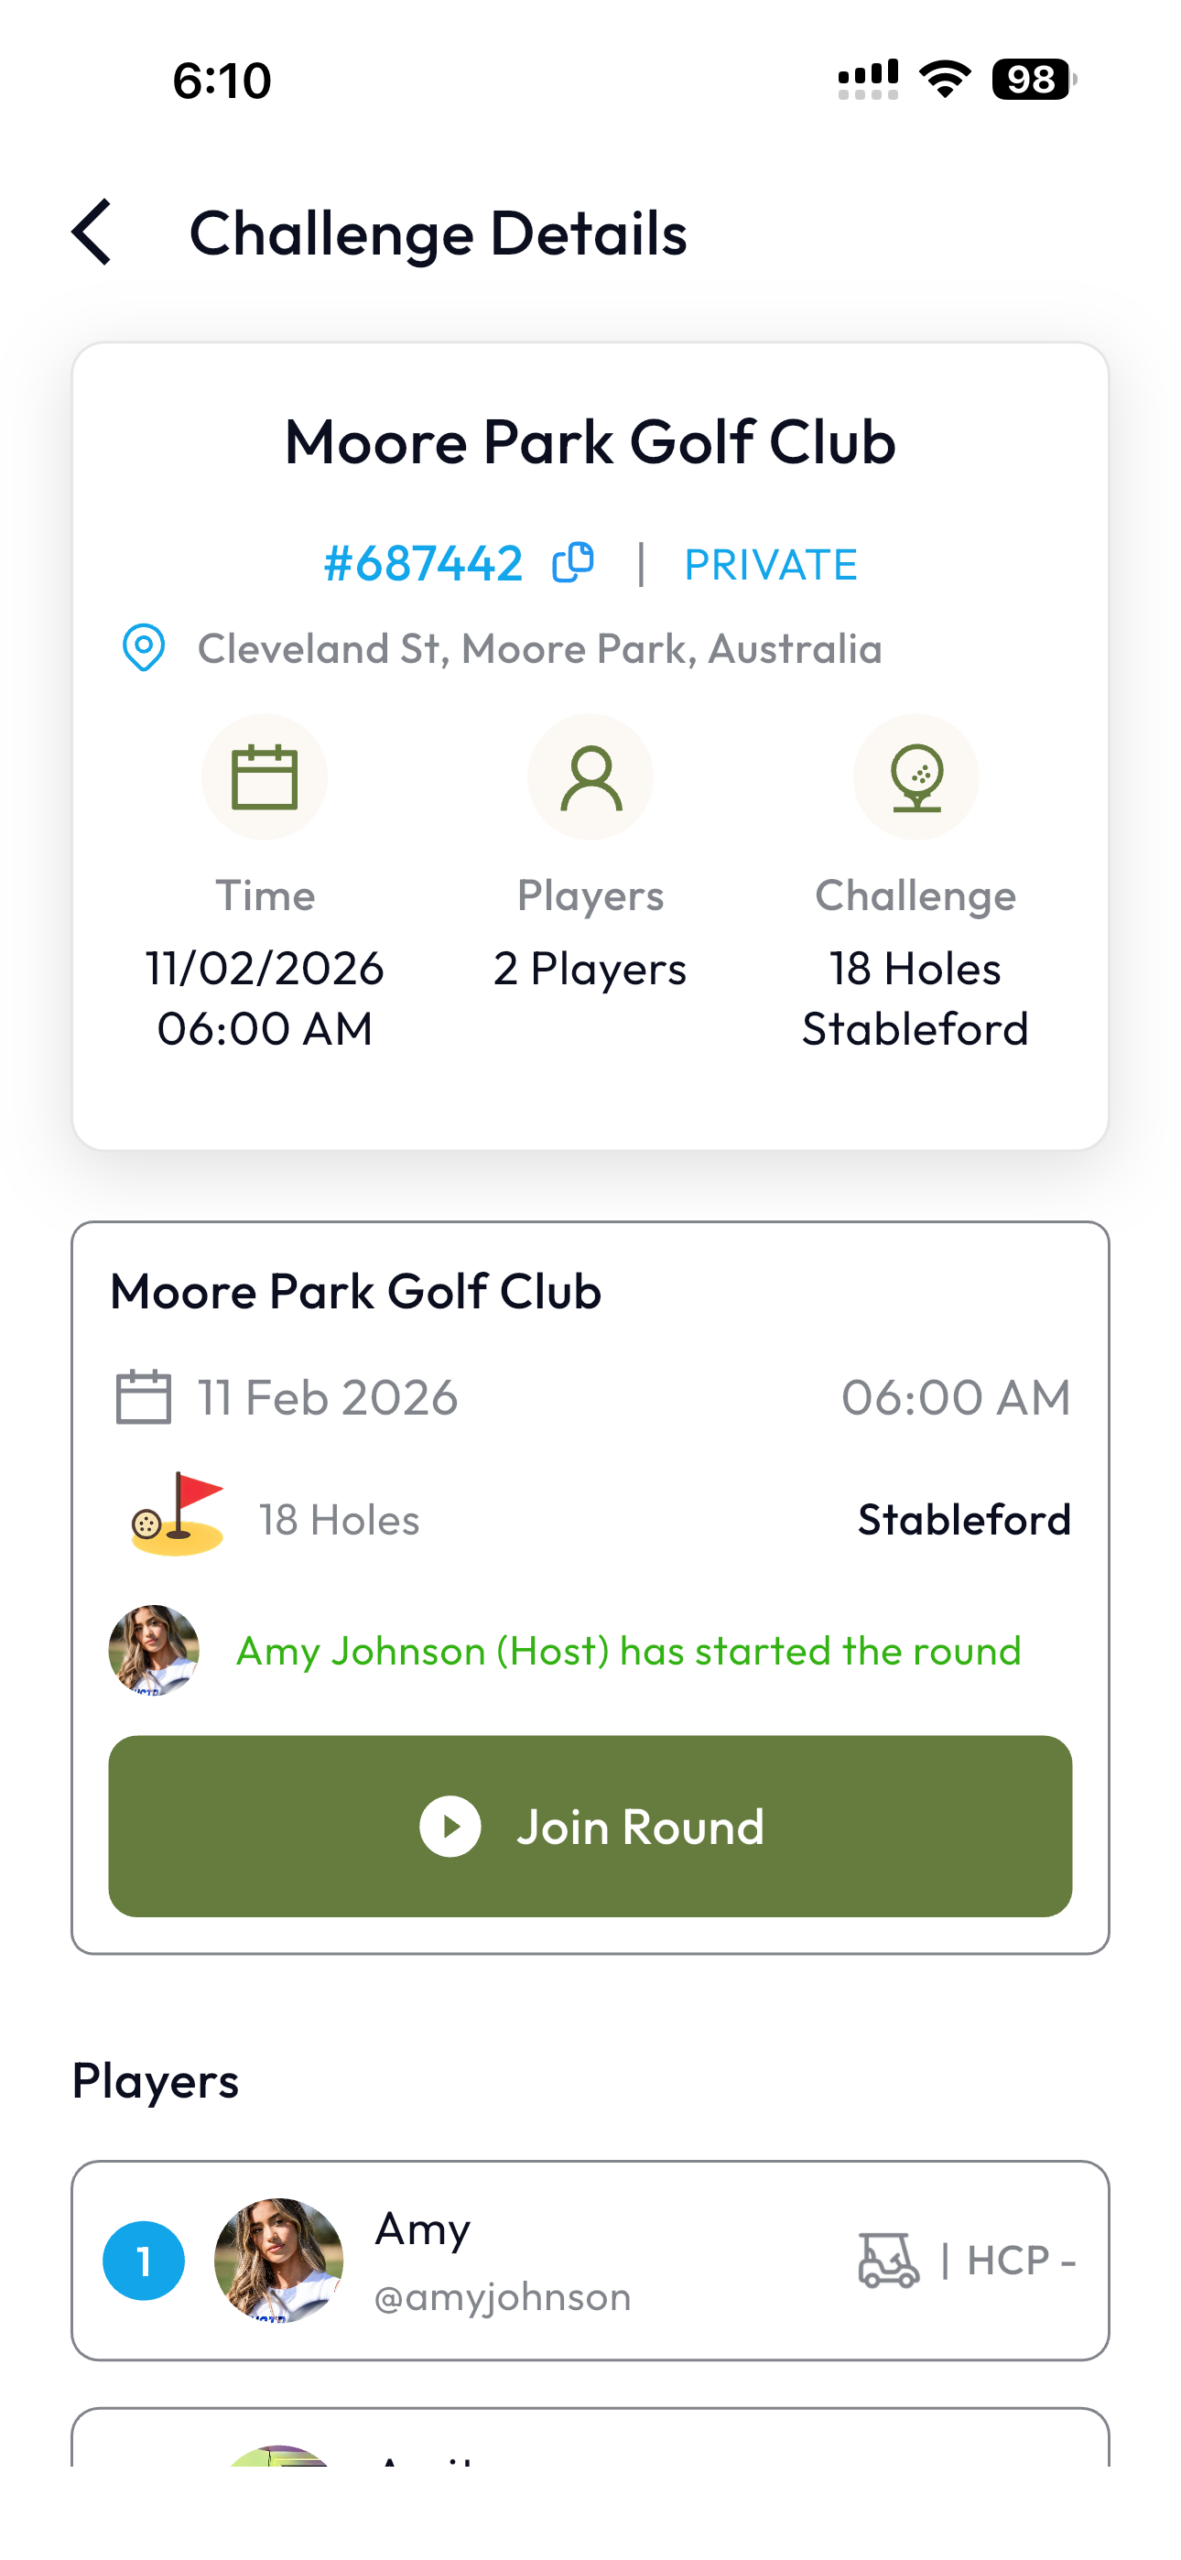Image resolution: width=1181 pixels, height=2560 pixels.
Task: Tap the PRIVATE label
Action: coord(770,564)
